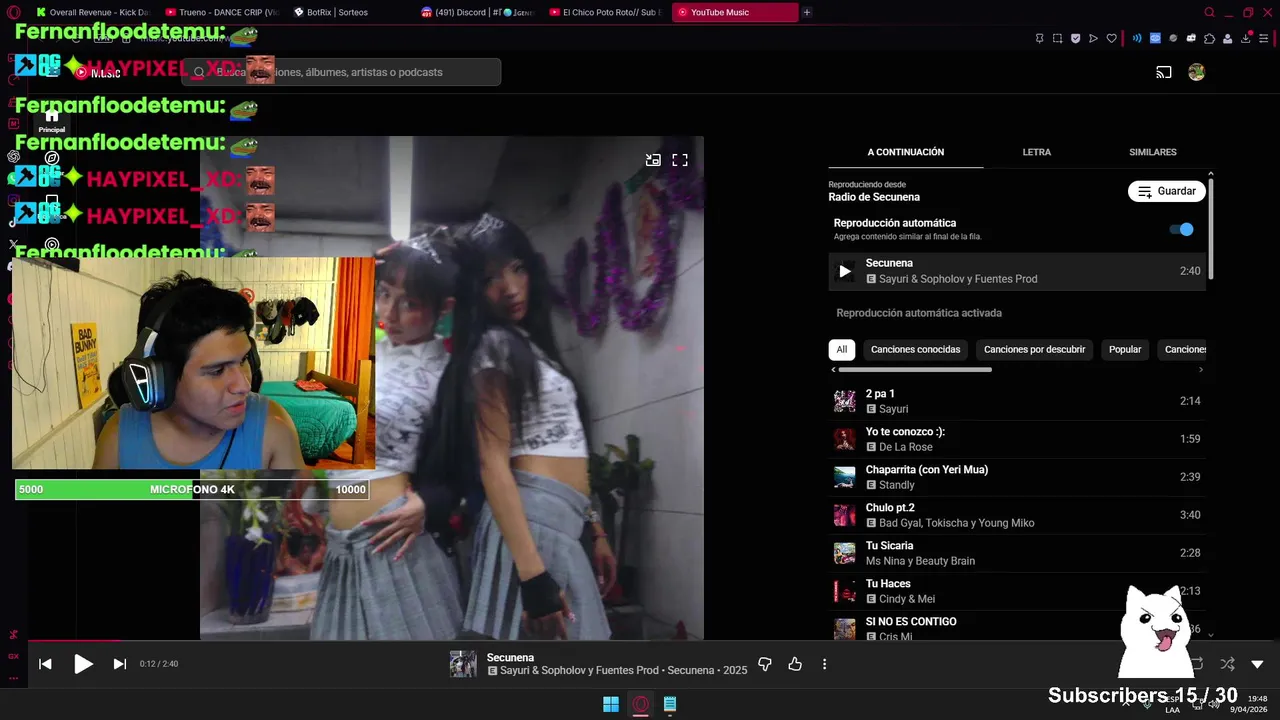The width and height of the screenshot is (1280, 720).
Task: Click the Opera GX taskbar icon
Action: pyautogui.click(x=641, y=704)
